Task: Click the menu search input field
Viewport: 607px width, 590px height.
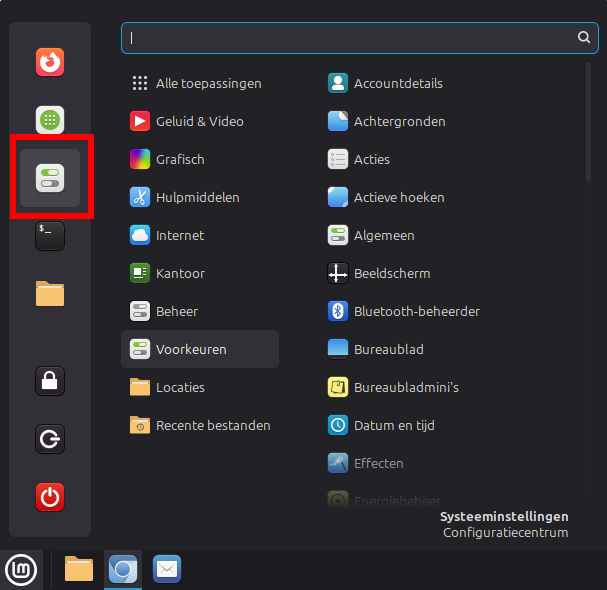Action: (350, 37)
